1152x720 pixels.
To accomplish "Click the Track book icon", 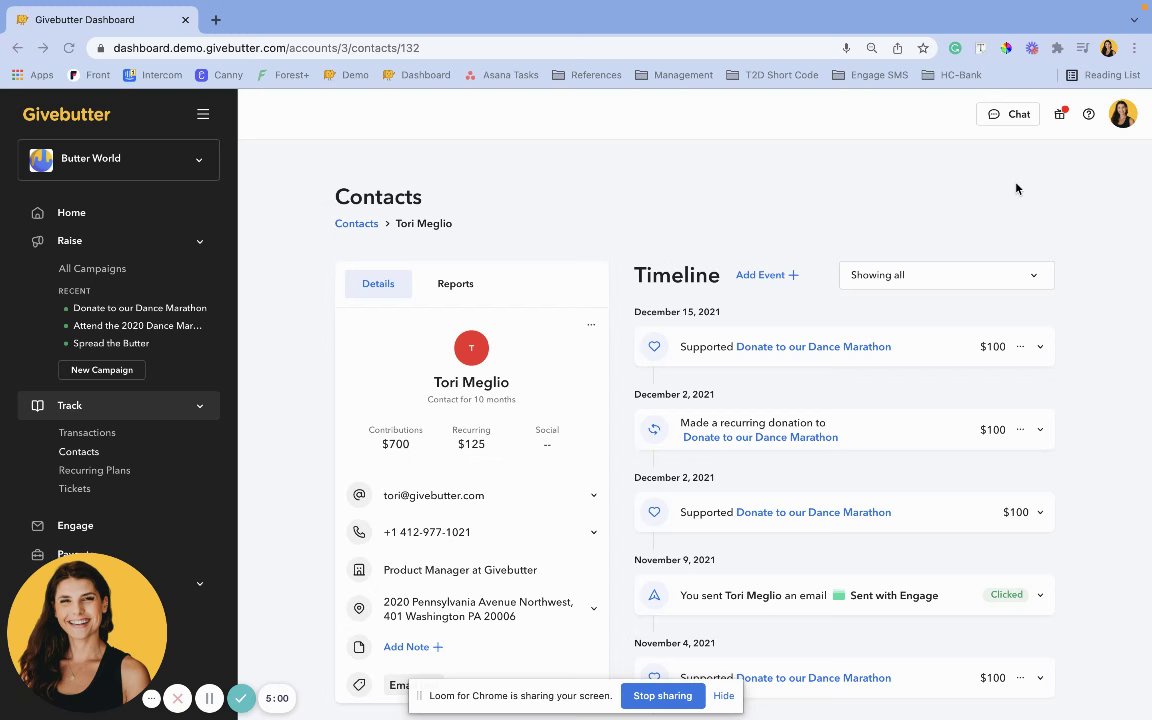I will [37, 406].
